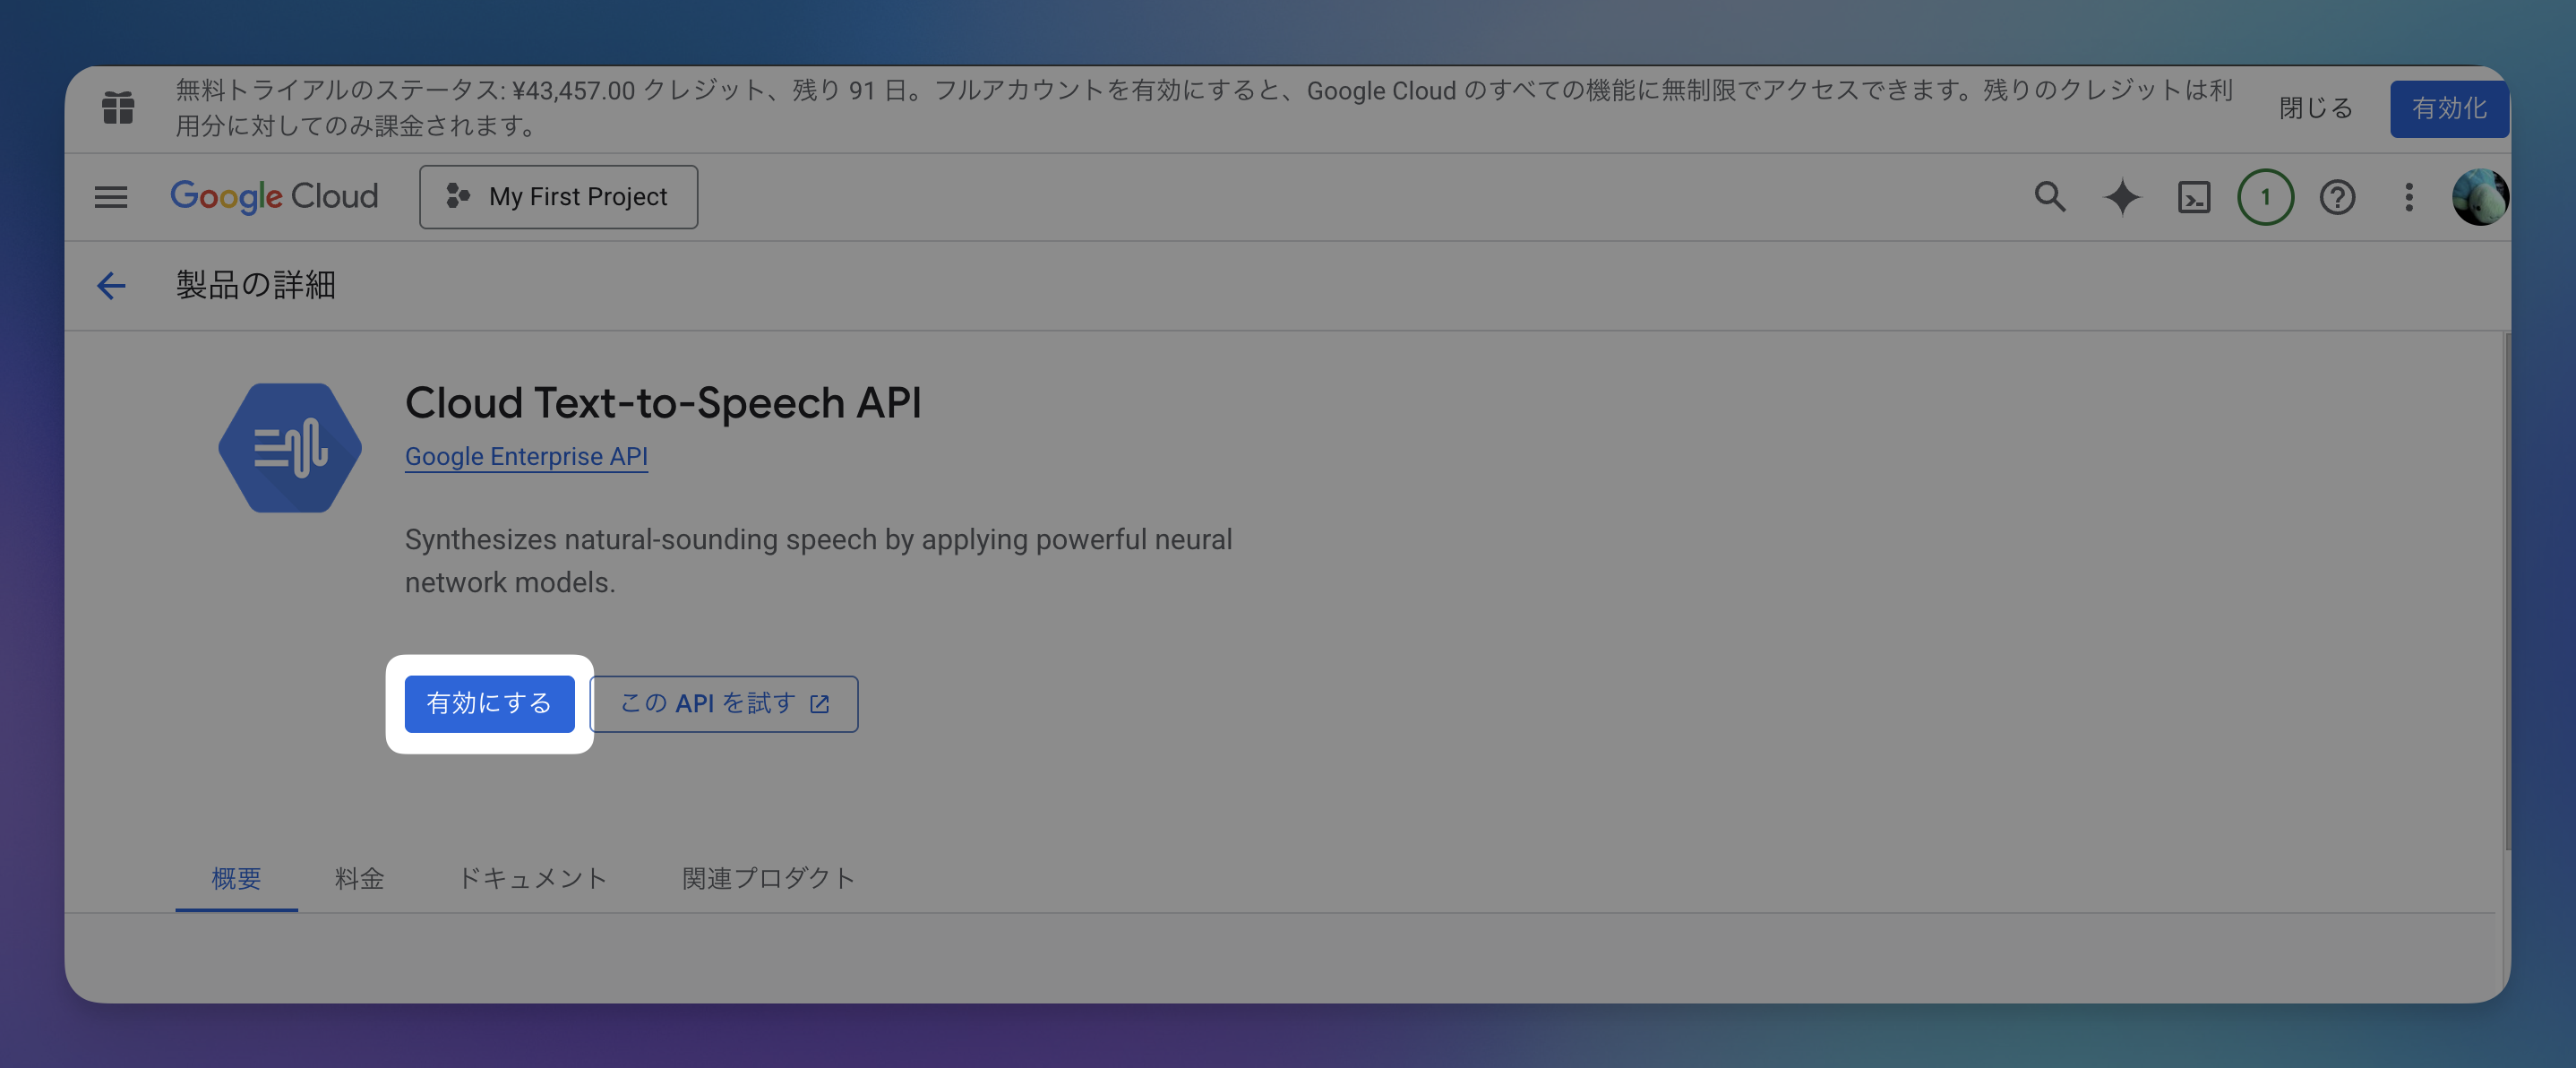Open Gemini AI assistant sparkle icon

(2122, 197)
